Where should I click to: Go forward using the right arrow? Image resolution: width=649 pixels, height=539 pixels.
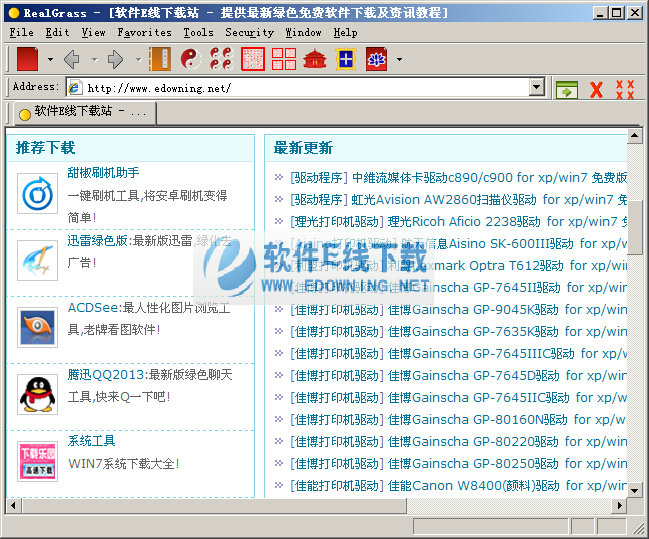pyautogui.click(x=116, y=59)
